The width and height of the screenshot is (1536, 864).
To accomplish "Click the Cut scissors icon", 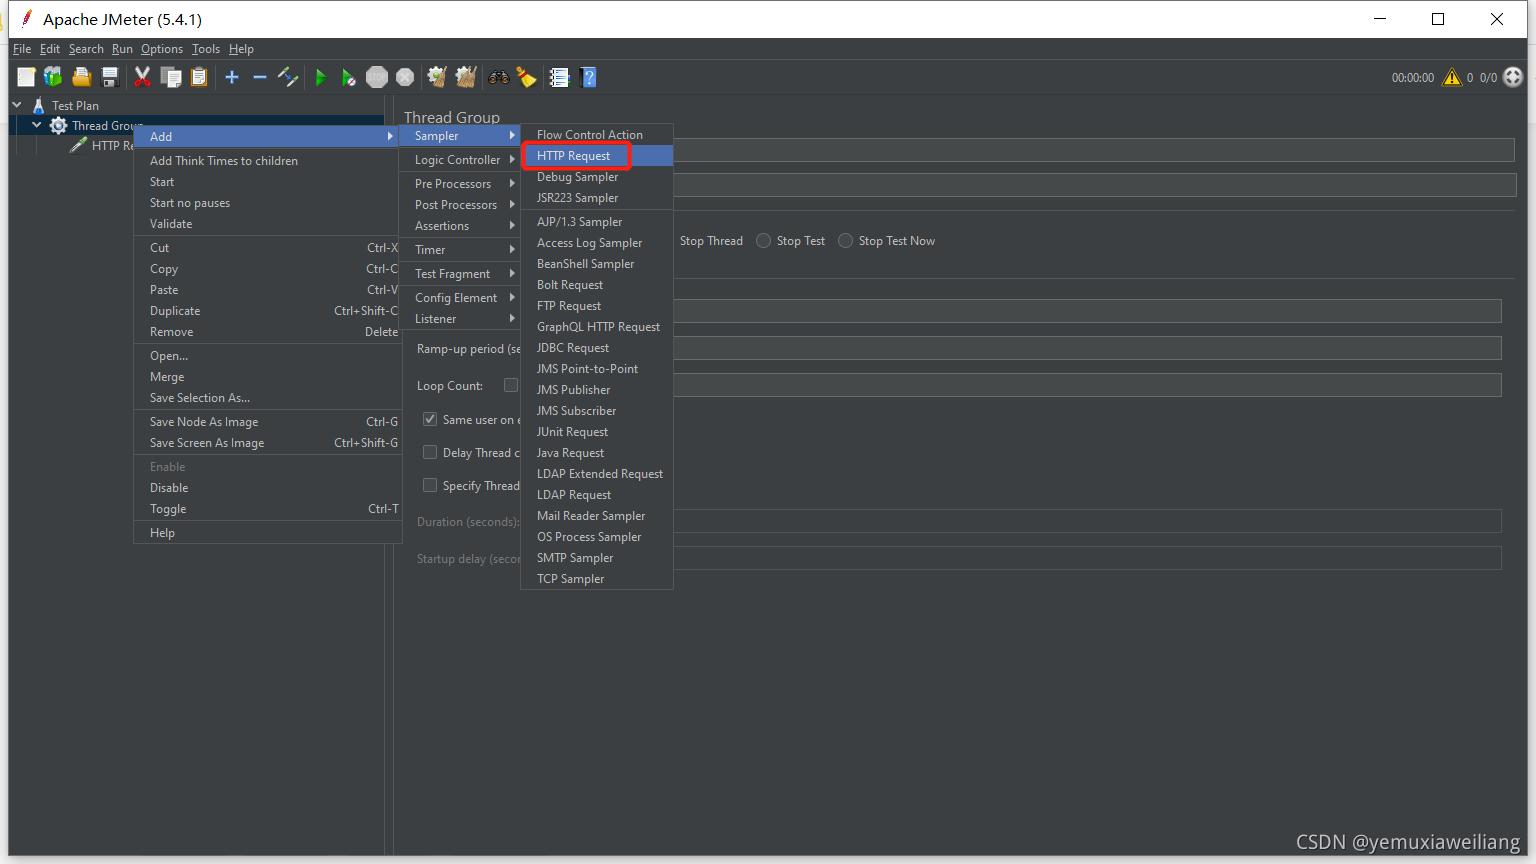I will pos(142,77).
